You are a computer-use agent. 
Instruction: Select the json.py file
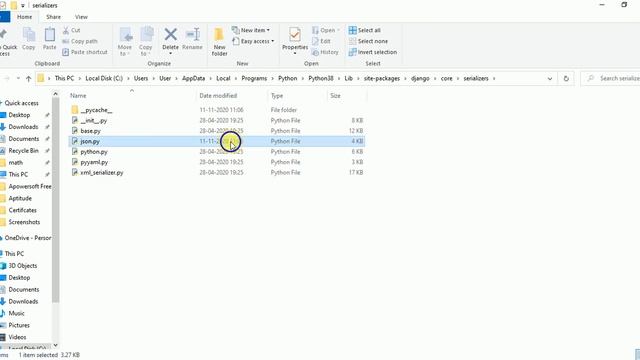click(217, 141)
